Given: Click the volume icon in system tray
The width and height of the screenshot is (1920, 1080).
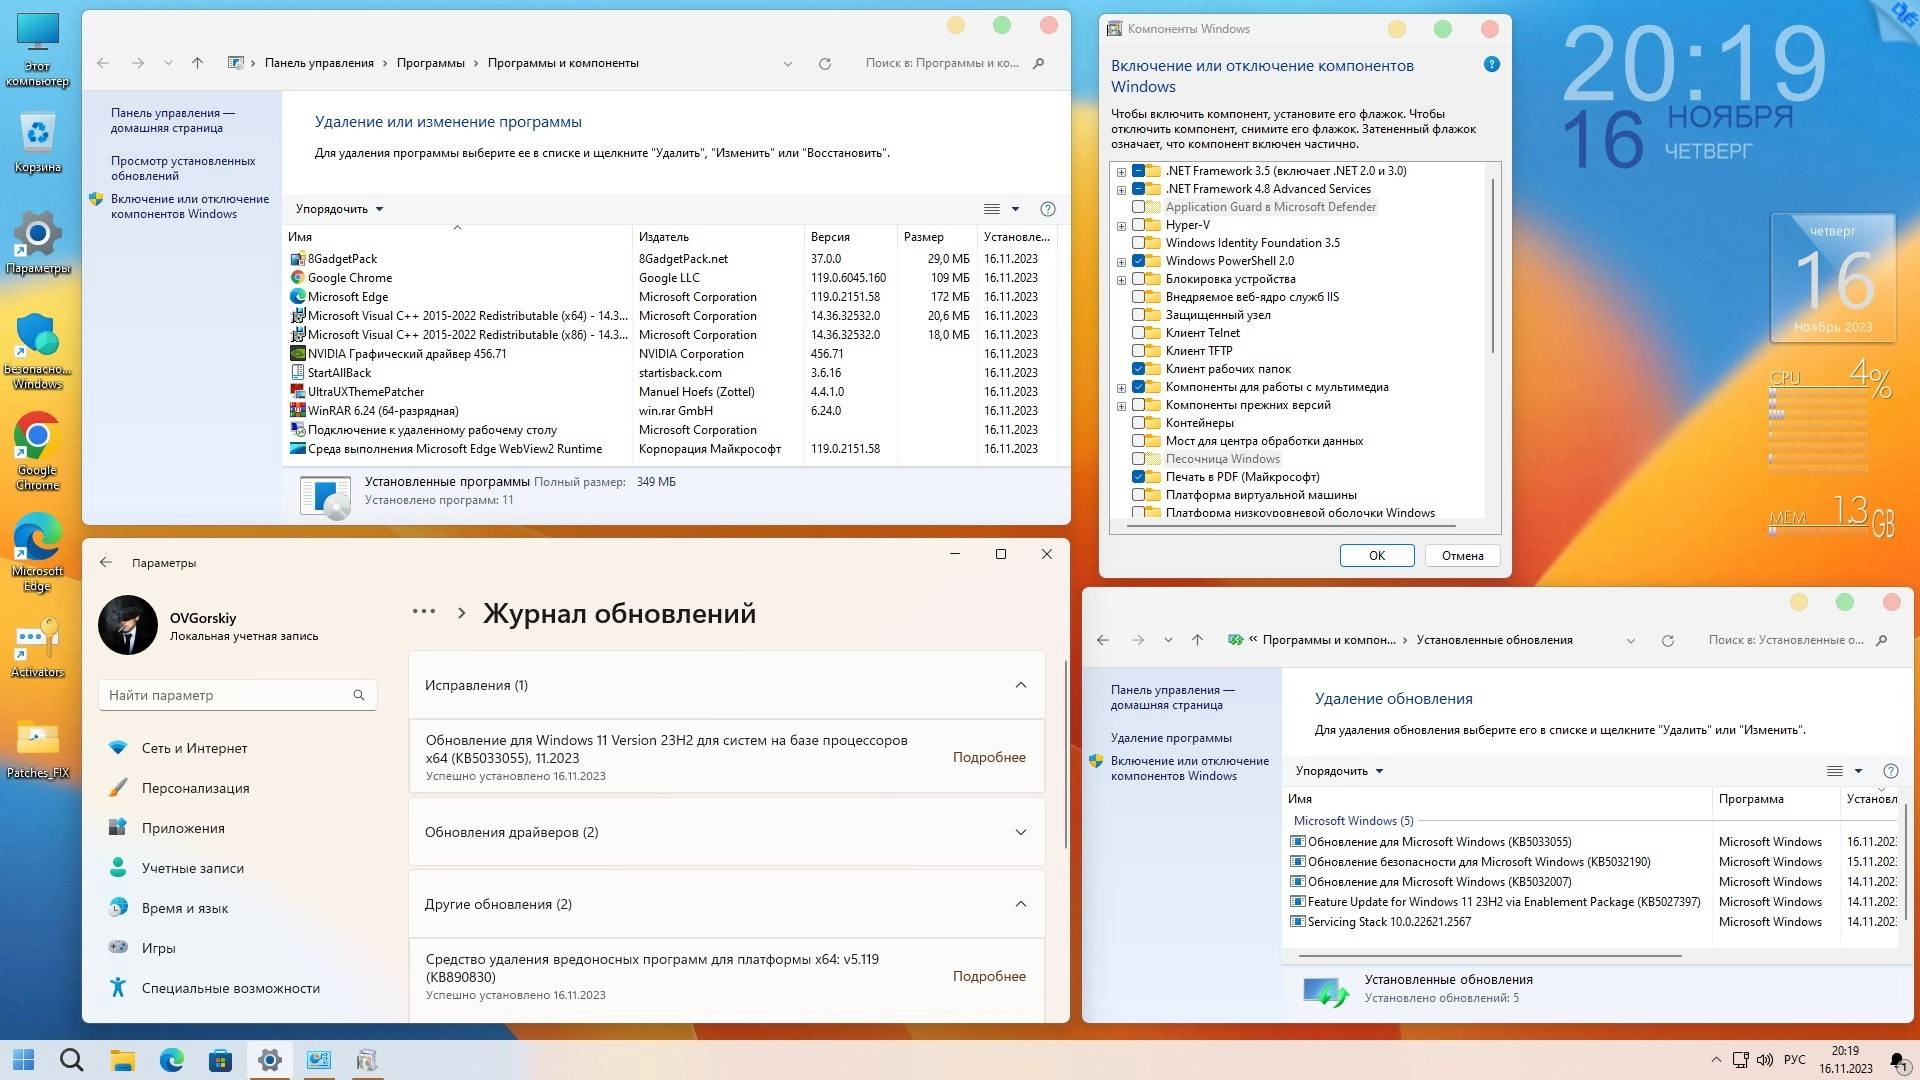Looking at the screenshot, I should coord(1764,1060).
